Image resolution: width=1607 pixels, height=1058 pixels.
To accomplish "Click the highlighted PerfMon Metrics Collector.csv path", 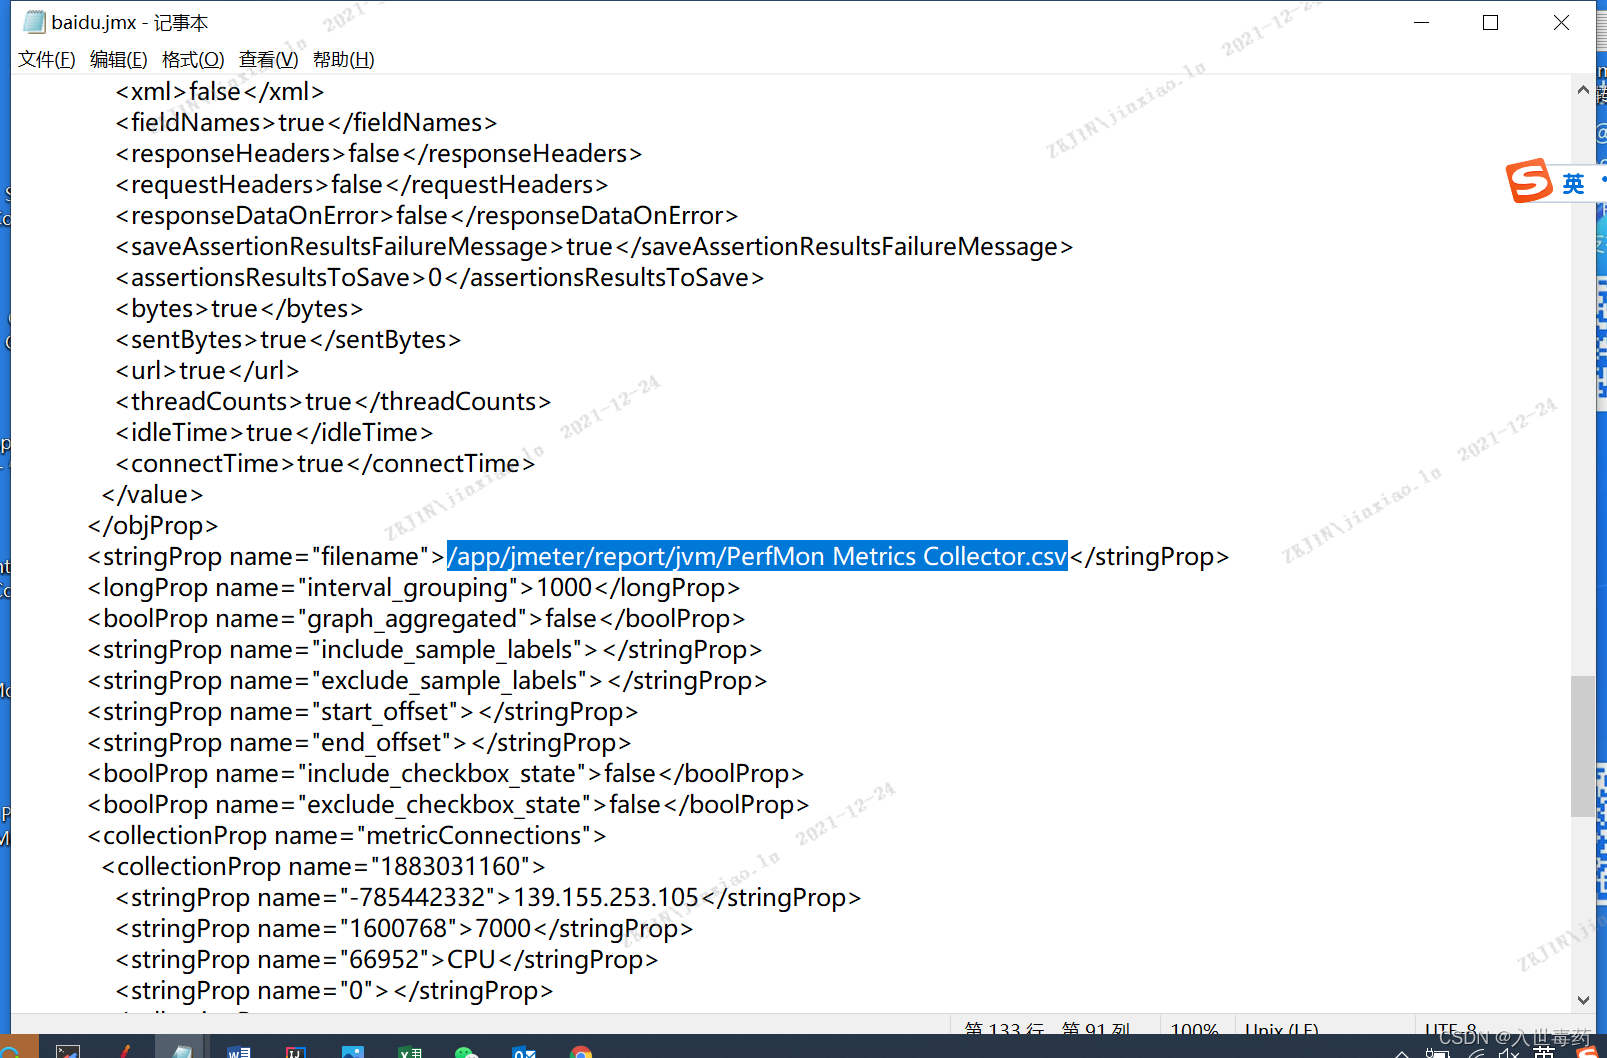I will pos(757,556).
